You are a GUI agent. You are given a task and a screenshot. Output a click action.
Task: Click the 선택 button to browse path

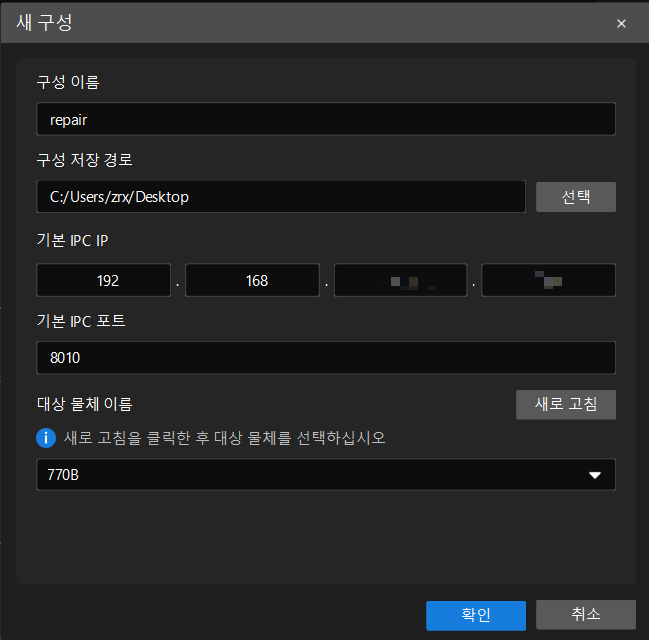[x=576, y=197]
